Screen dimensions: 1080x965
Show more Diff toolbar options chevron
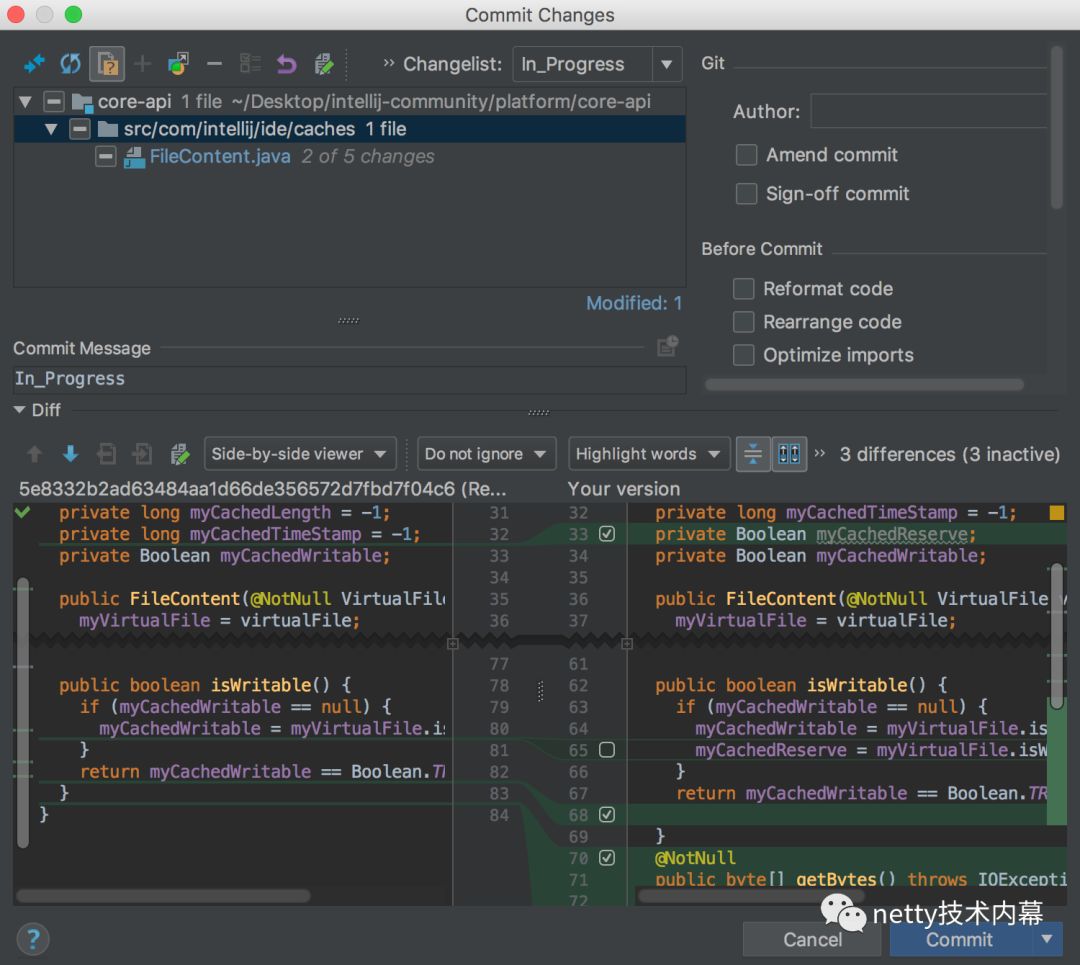[820, 453]
